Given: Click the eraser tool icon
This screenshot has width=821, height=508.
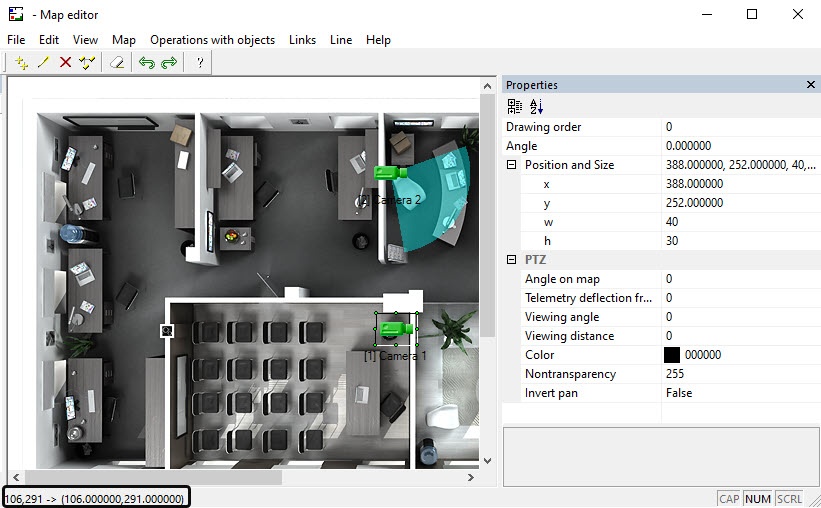Looking at the screenshot, I should [117, 63].
